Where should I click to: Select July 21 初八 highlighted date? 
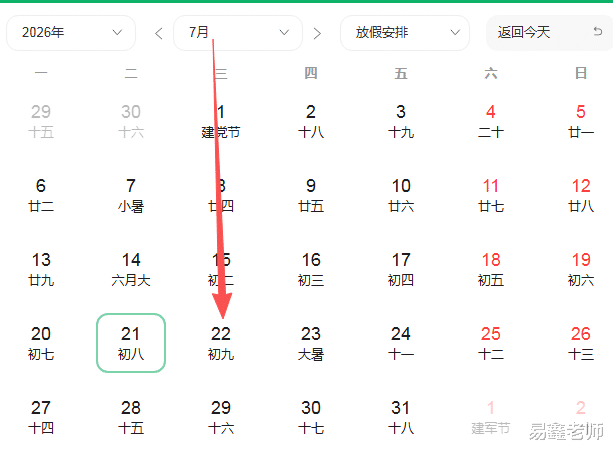(131, 343)
